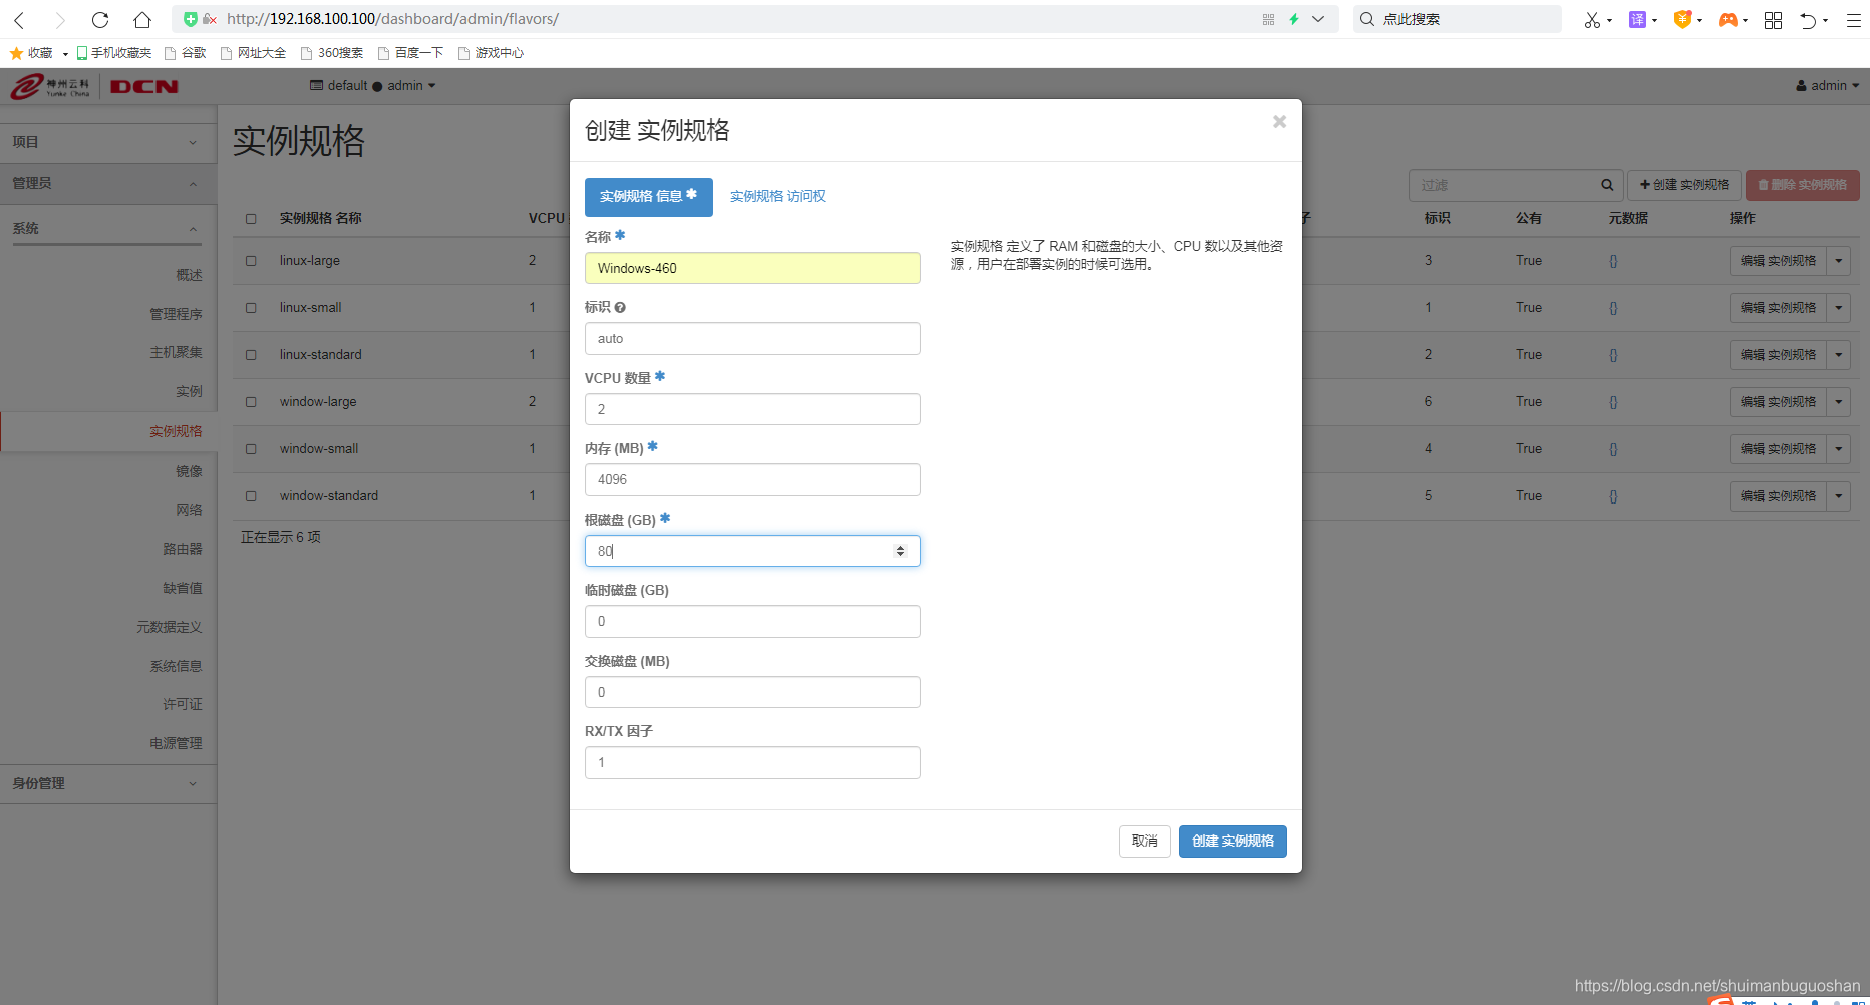Open the address bar dropdown chevron
This screenshot has height=1005, width=1870.
point(1318,19)
